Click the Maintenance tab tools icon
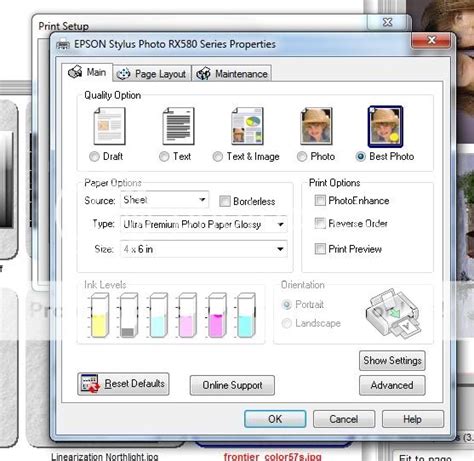Image resolution: width=474 pixels, height=461 pixels. [203, 73]
